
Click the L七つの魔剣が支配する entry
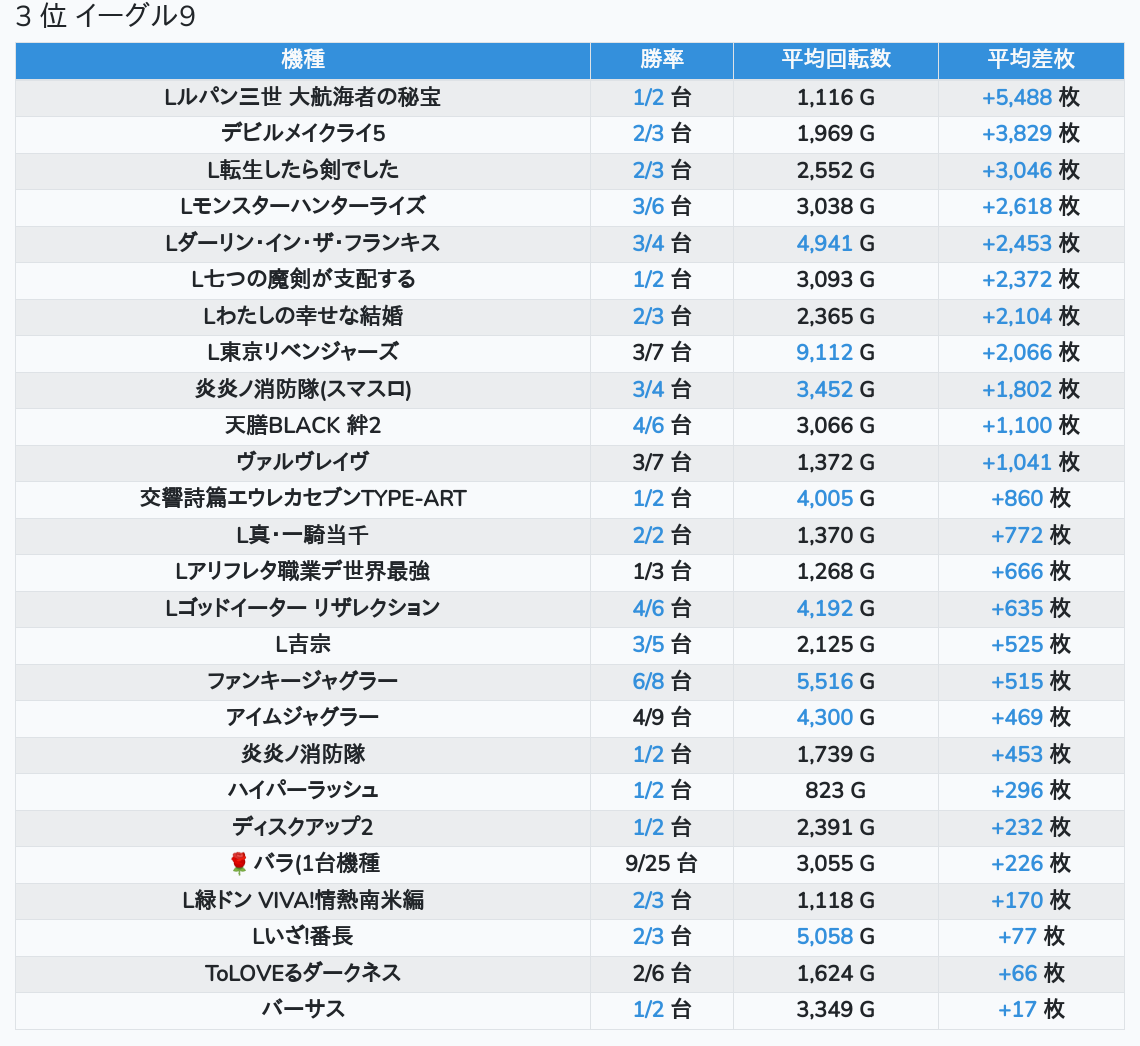(x=302, y=279)
